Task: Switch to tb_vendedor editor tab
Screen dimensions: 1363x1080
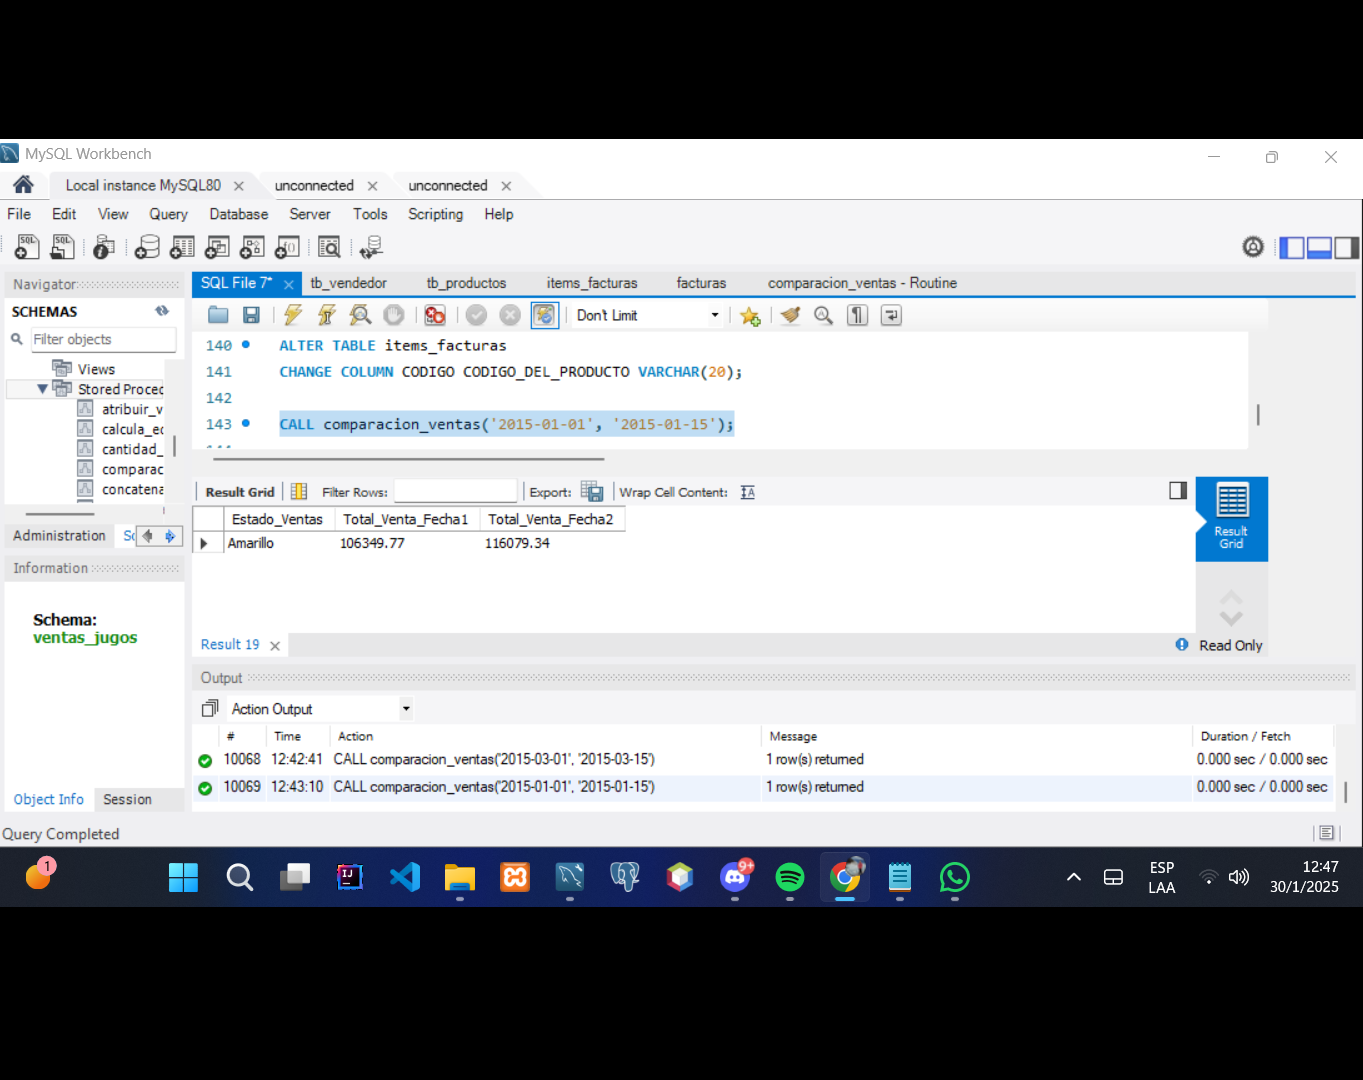Action: [348, 283]
